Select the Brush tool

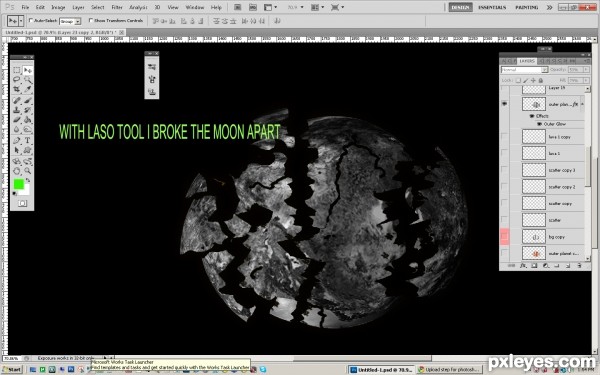click(28, 101)
